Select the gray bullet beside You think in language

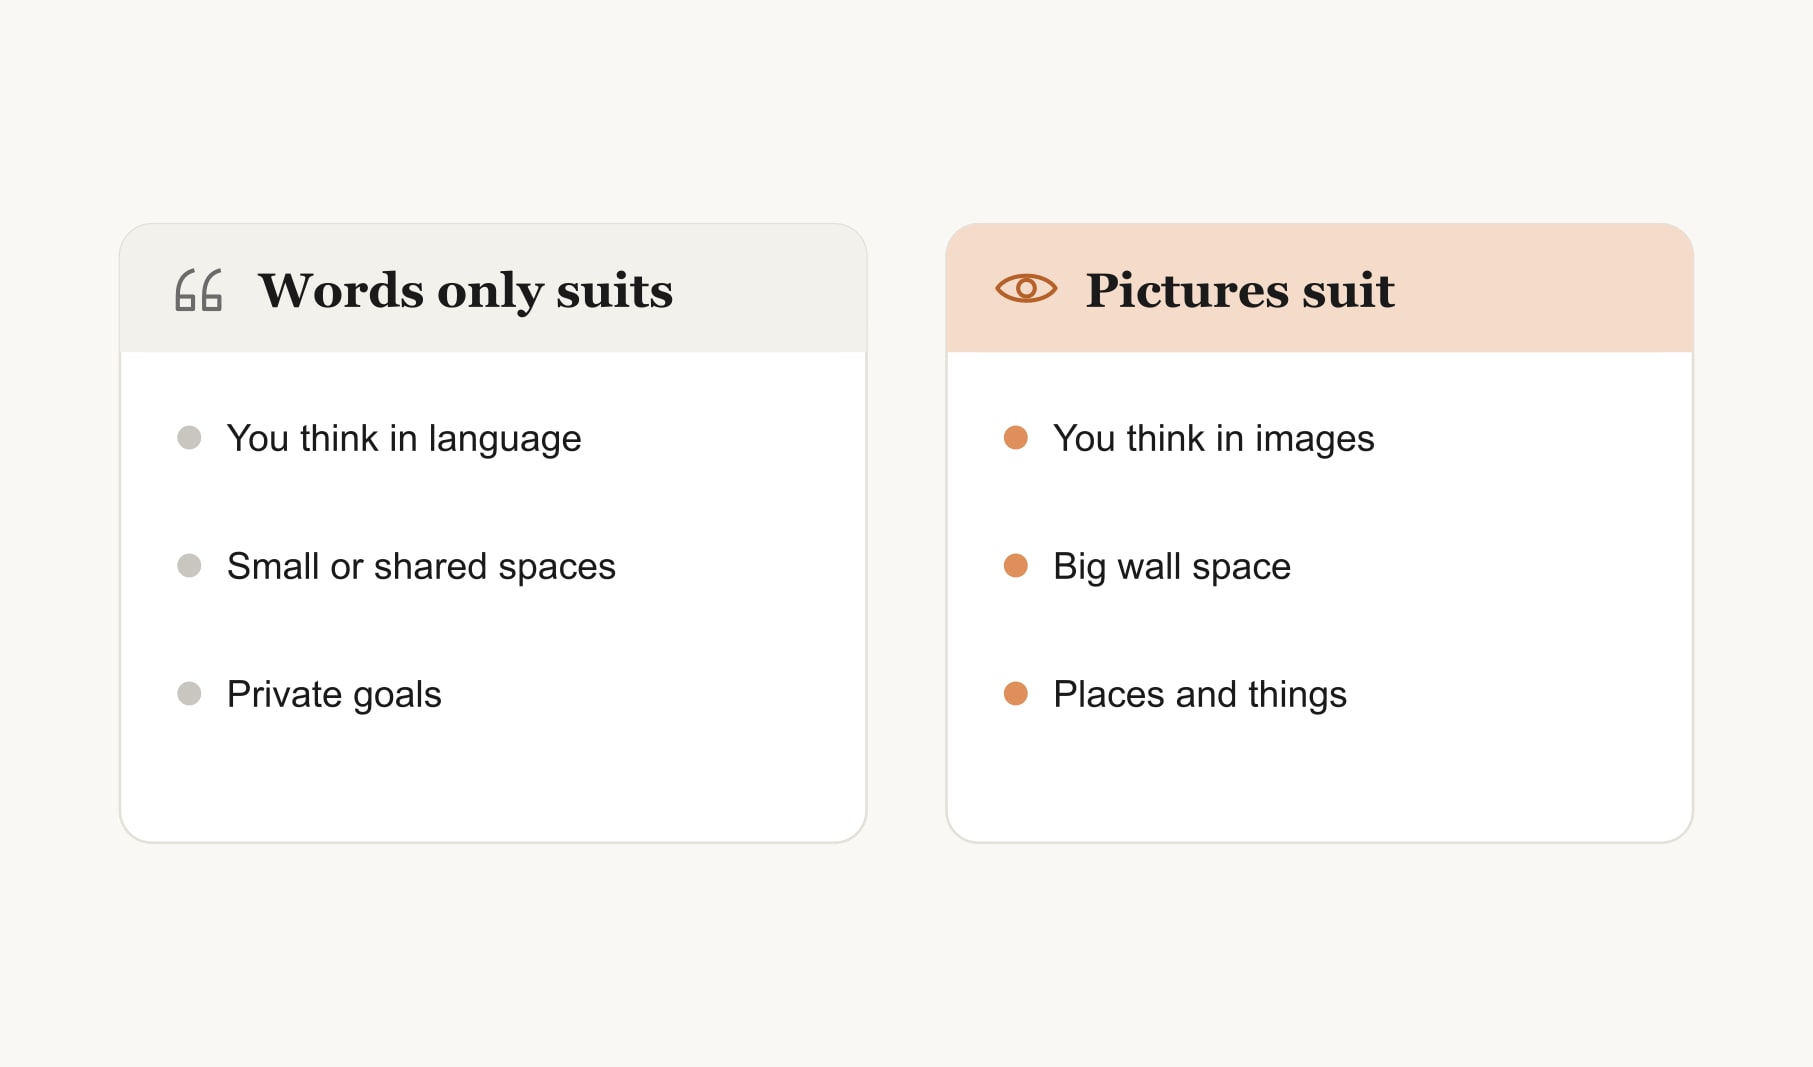[x=189, y=438]
